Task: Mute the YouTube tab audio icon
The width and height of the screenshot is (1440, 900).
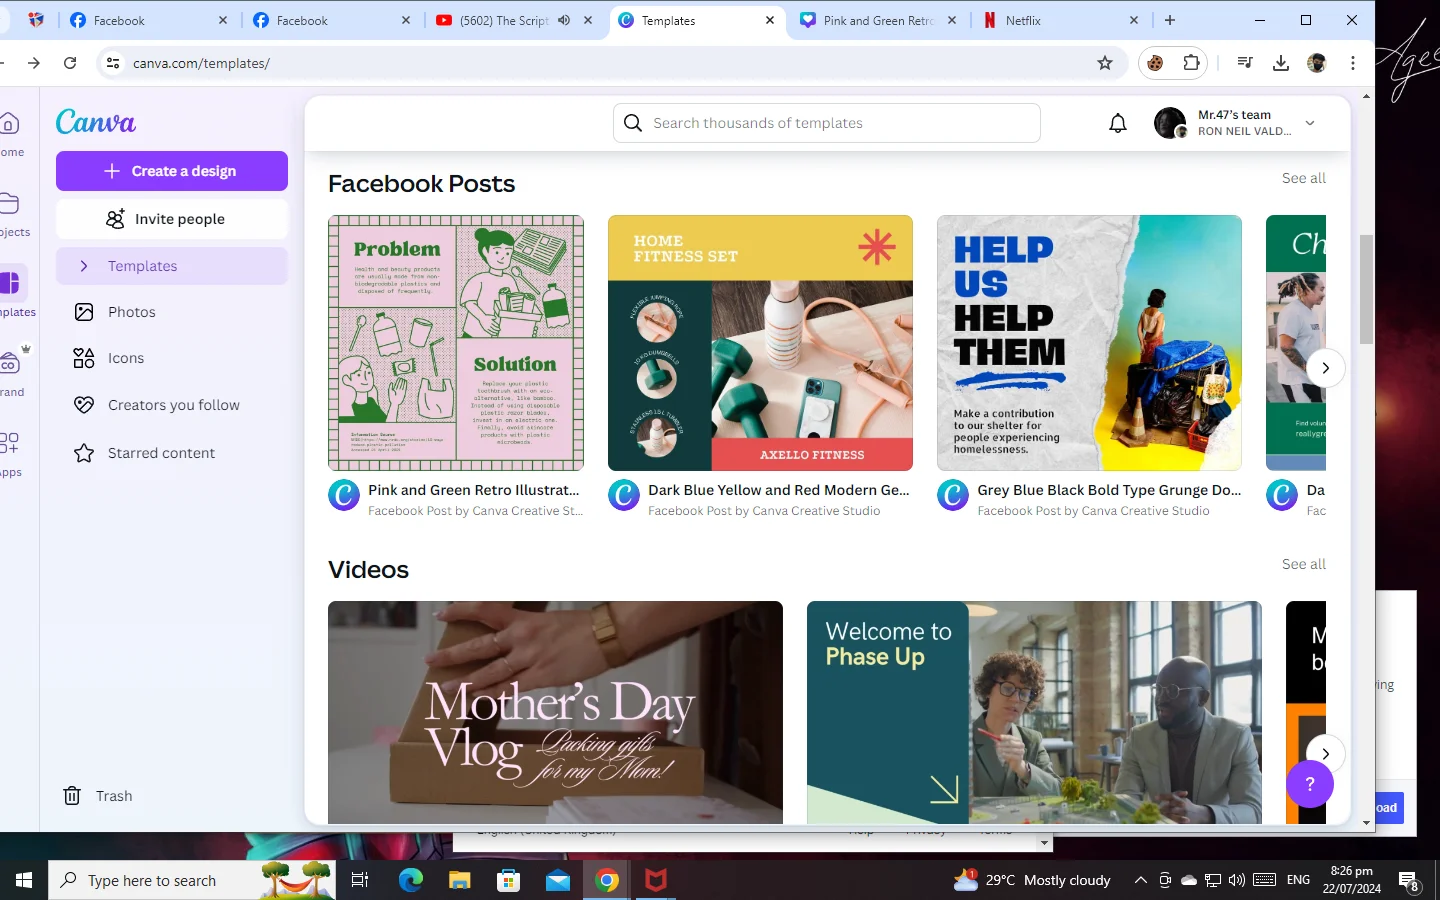Action: pyautogui.click(x=564, y=20)
